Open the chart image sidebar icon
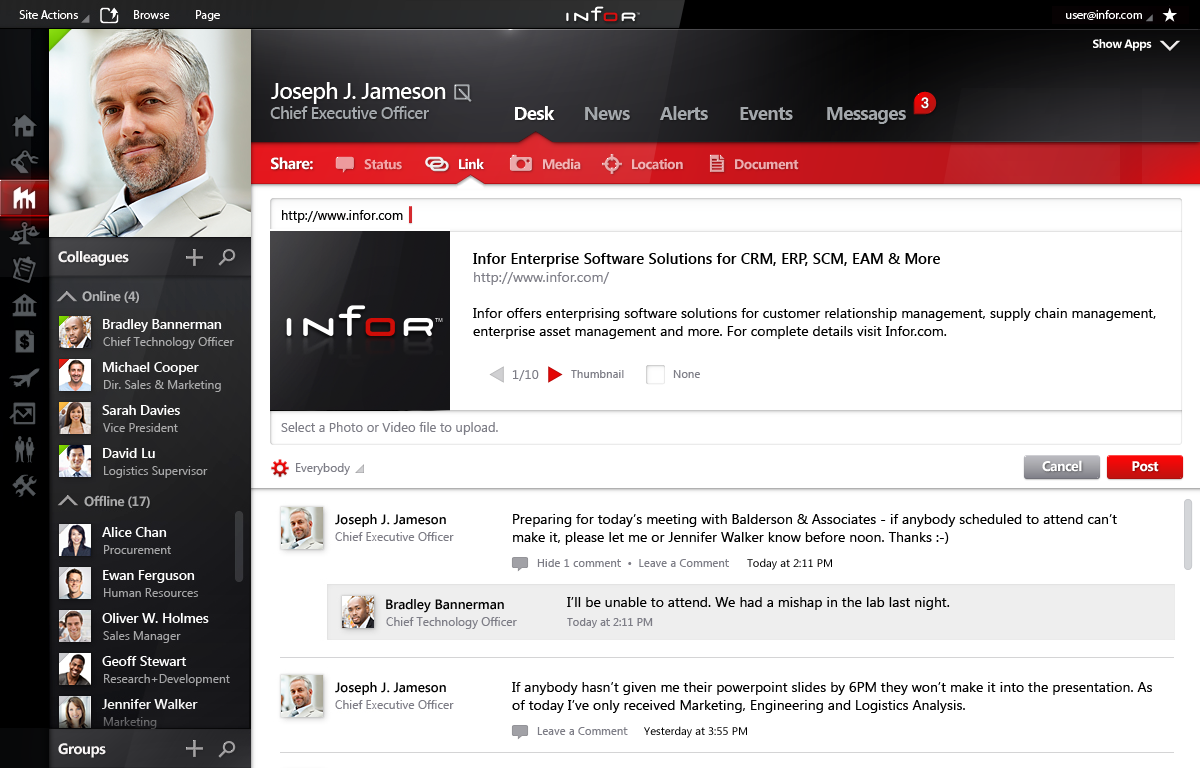1200x768 pixels. tap(24, 413)
